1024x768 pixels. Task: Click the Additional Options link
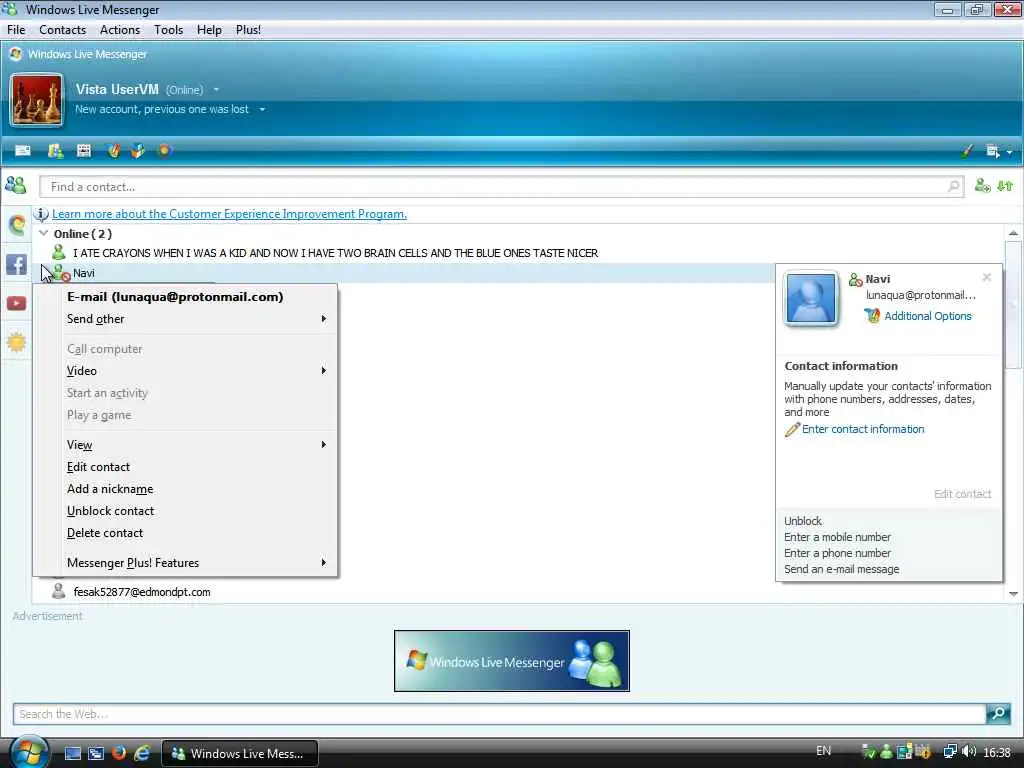(x=927, y=316)
